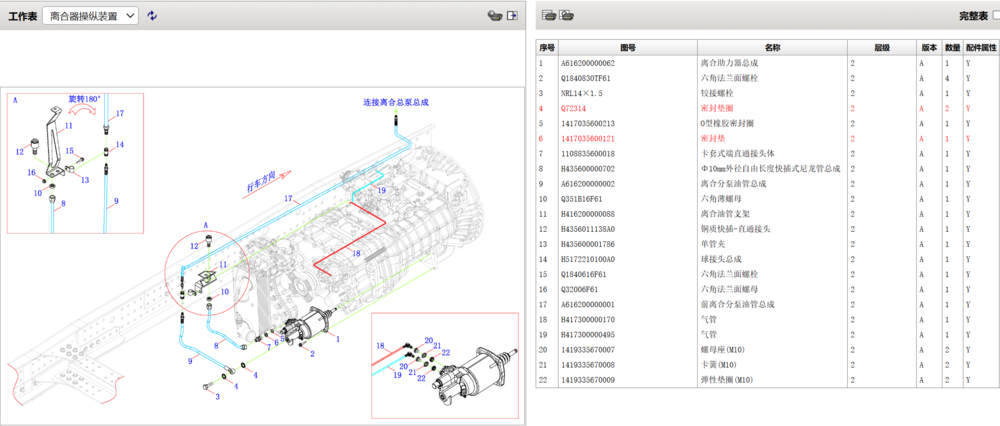The width and height of the screenshot is (1000, 426).
Task: Select the 离合助力器总成 row
Action: tap(727, 63)
